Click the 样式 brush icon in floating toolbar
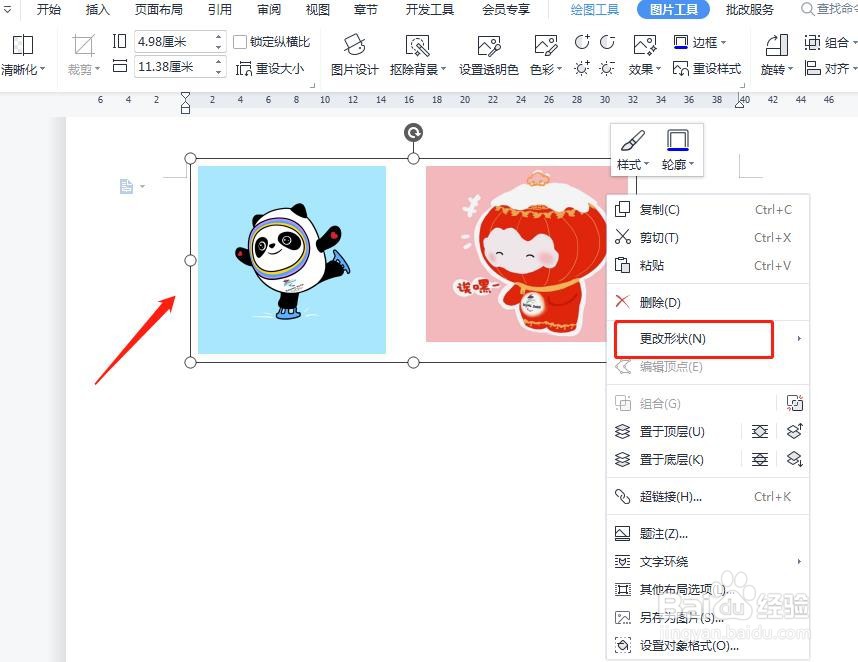Screen dimensions: 858x662 pyautogui.click(x=633, y=141)
